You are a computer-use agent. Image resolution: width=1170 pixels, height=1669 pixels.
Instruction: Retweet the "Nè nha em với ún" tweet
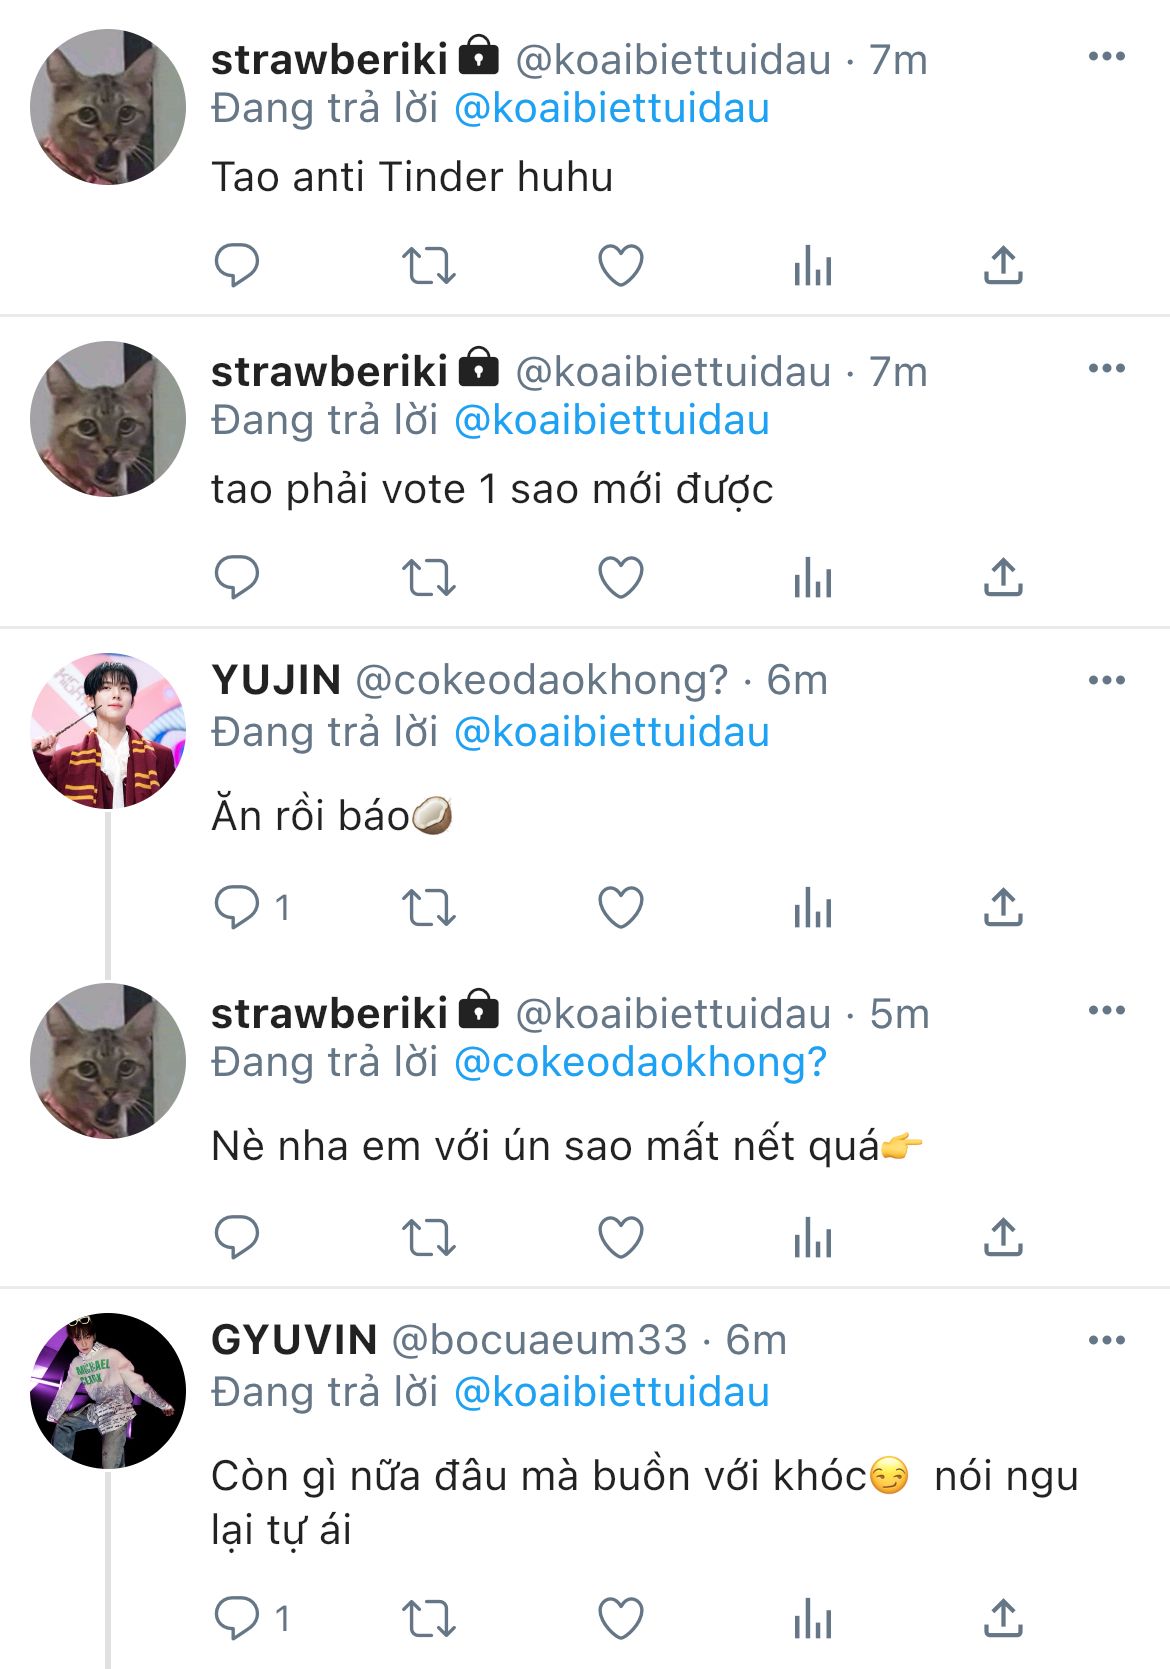[428, 1238]
